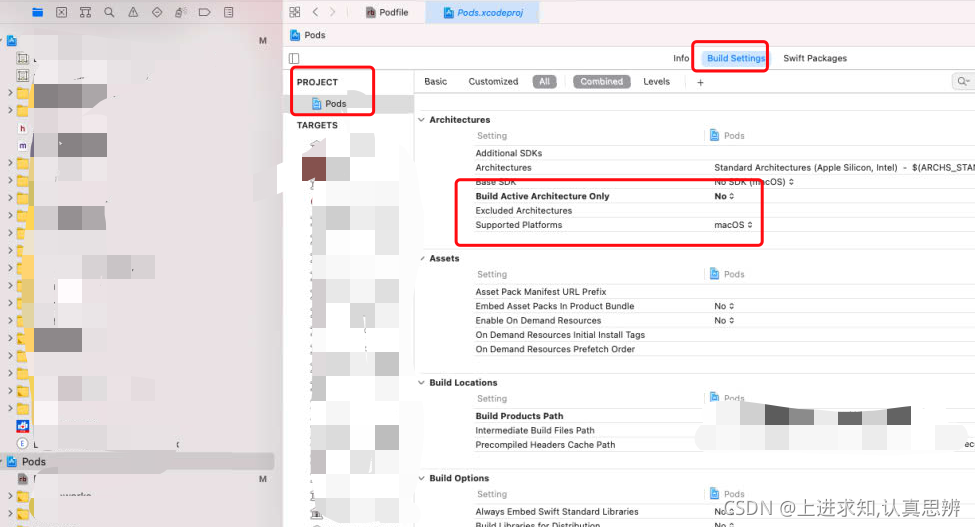Select On Demand Resources Prefetch Order

click(555, 349)
